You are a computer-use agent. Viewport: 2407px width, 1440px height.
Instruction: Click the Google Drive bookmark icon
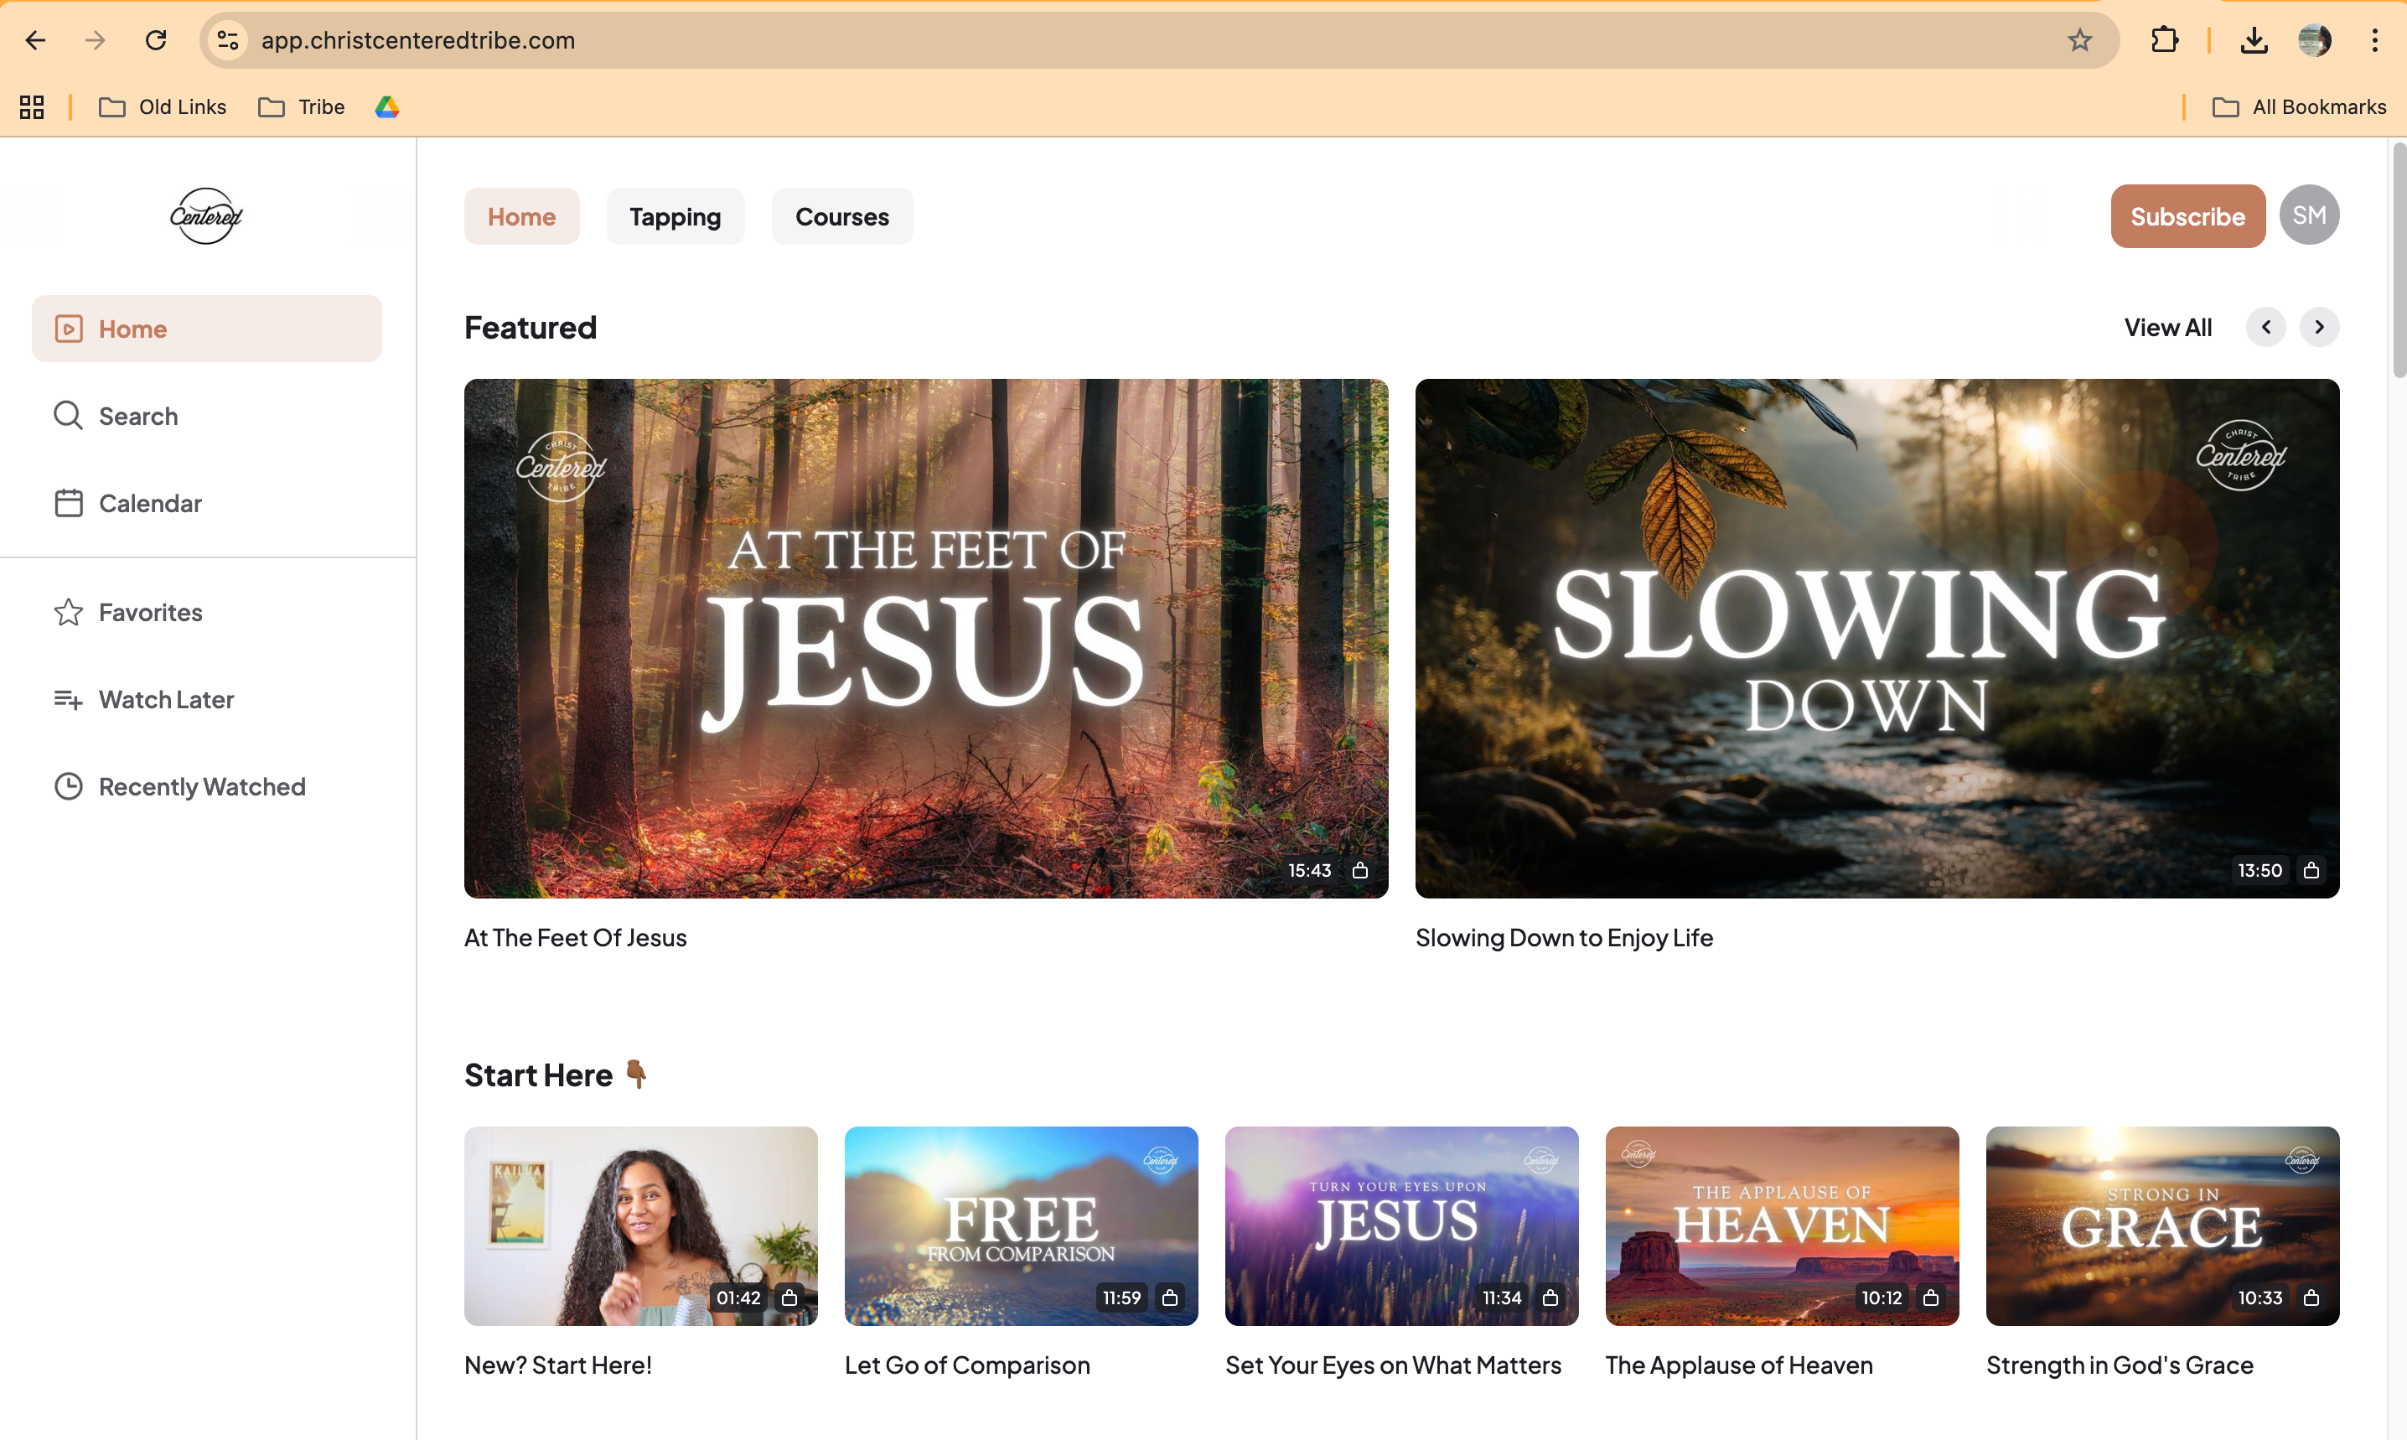[x=387, y=107]
